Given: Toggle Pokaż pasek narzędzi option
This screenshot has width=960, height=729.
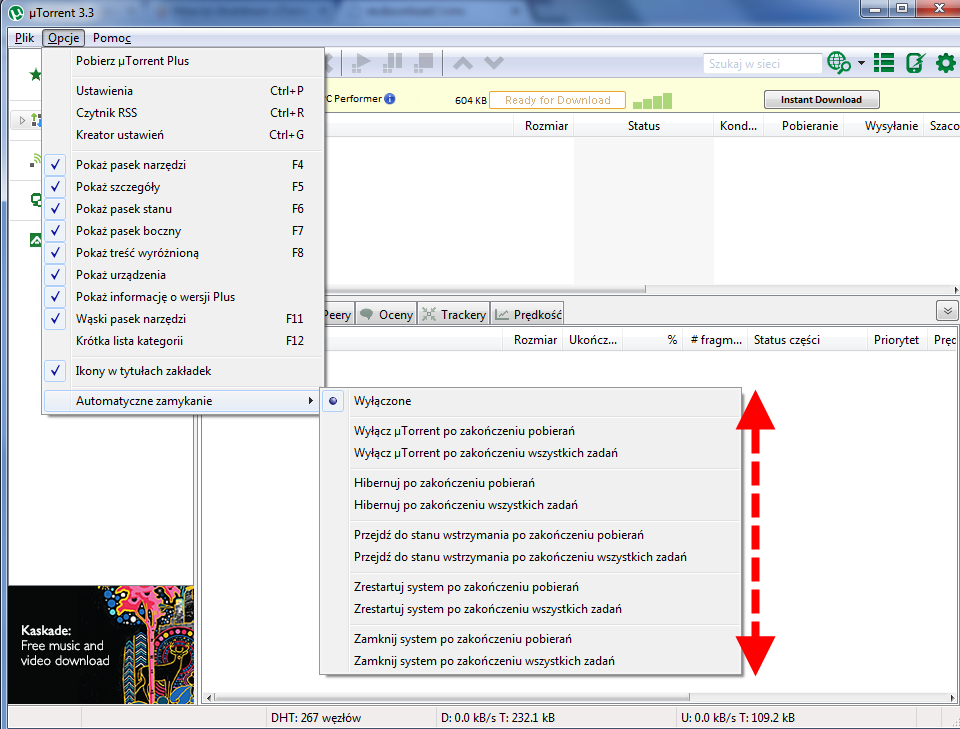Looking at the screenshot, I should 182,165.
